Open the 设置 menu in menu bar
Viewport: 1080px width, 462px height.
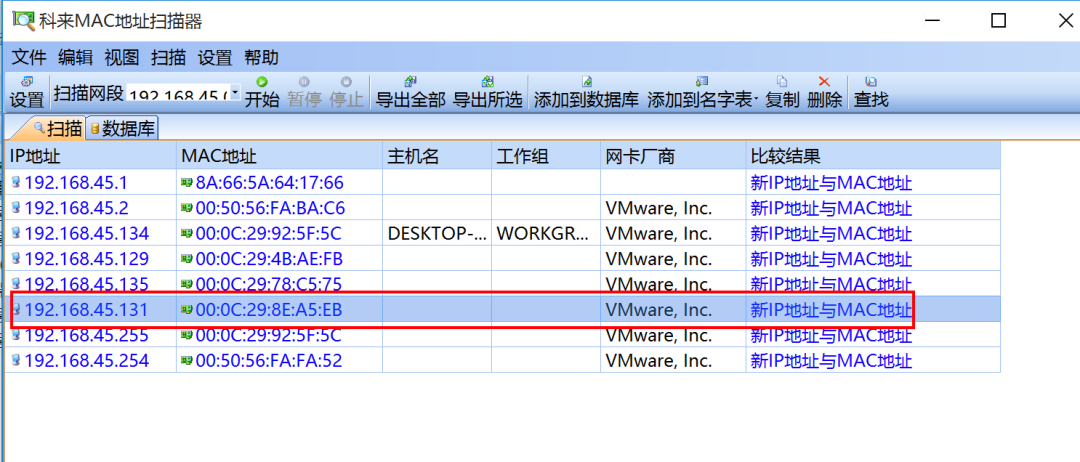click(215, 58)
